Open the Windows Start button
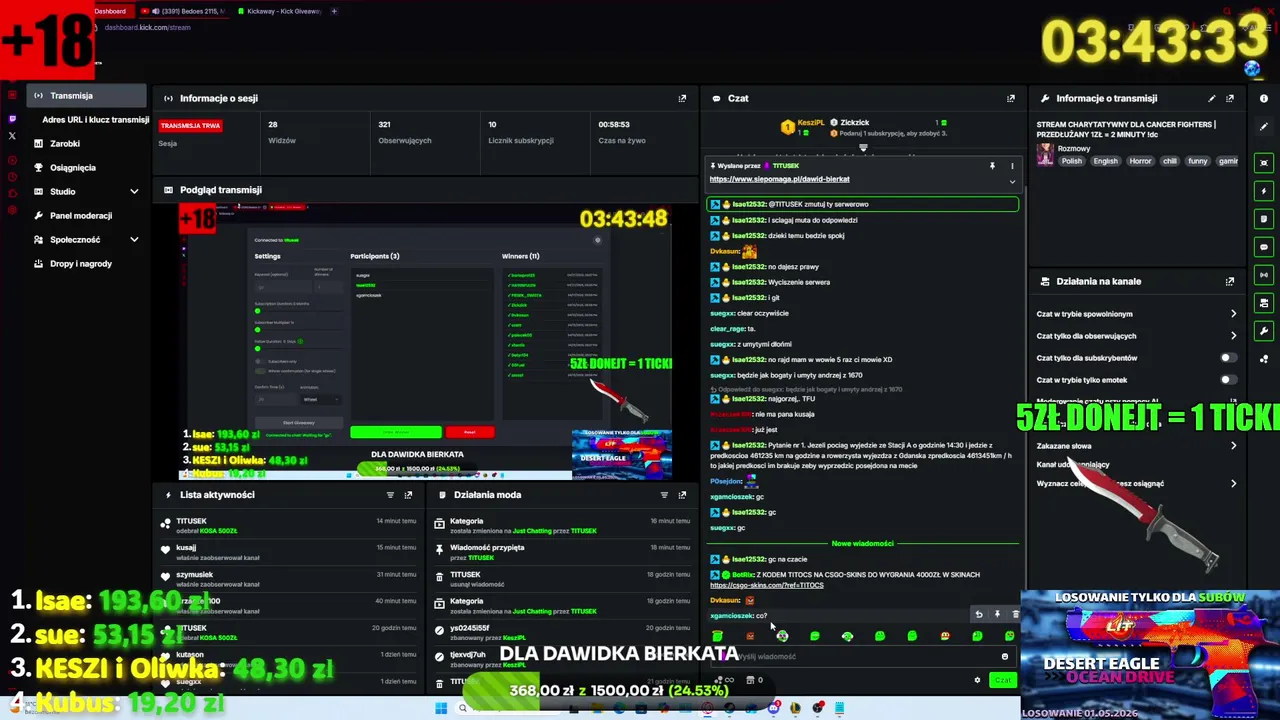 (x=441, y=709)
